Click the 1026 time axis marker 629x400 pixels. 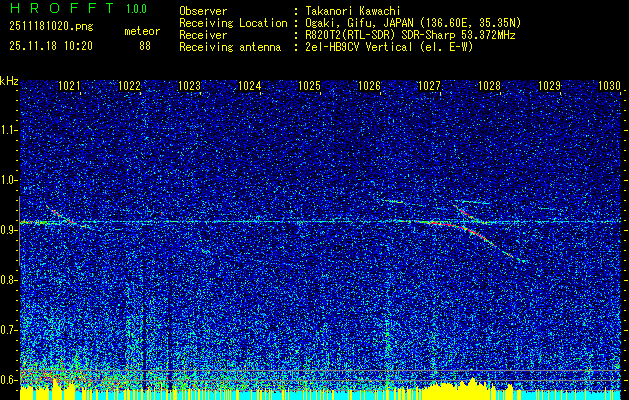[369, 85]
